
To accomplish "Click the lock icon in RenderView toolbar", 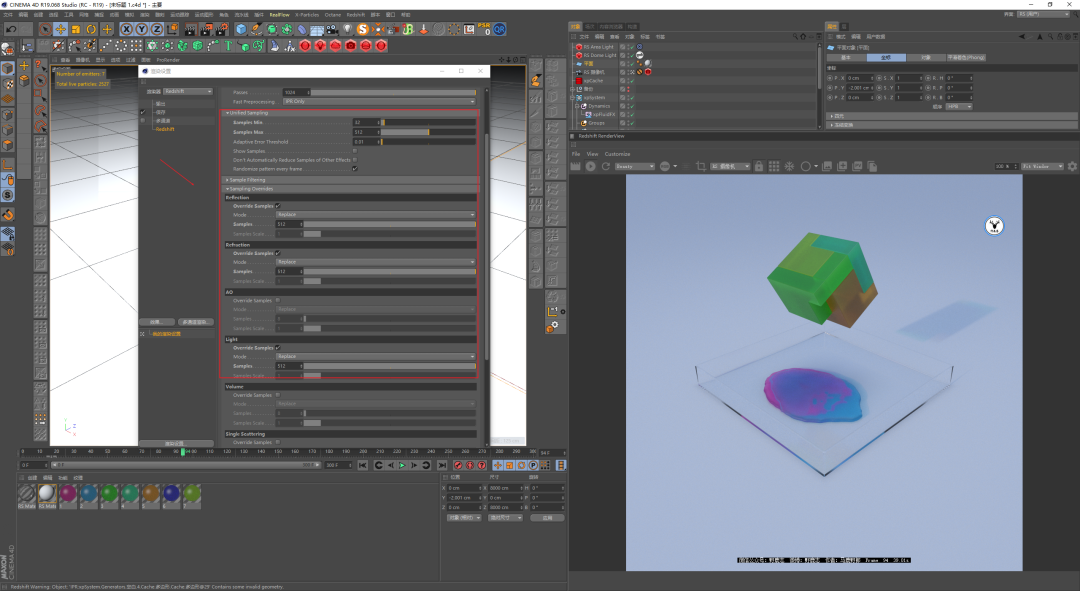I will click(758, 166).
